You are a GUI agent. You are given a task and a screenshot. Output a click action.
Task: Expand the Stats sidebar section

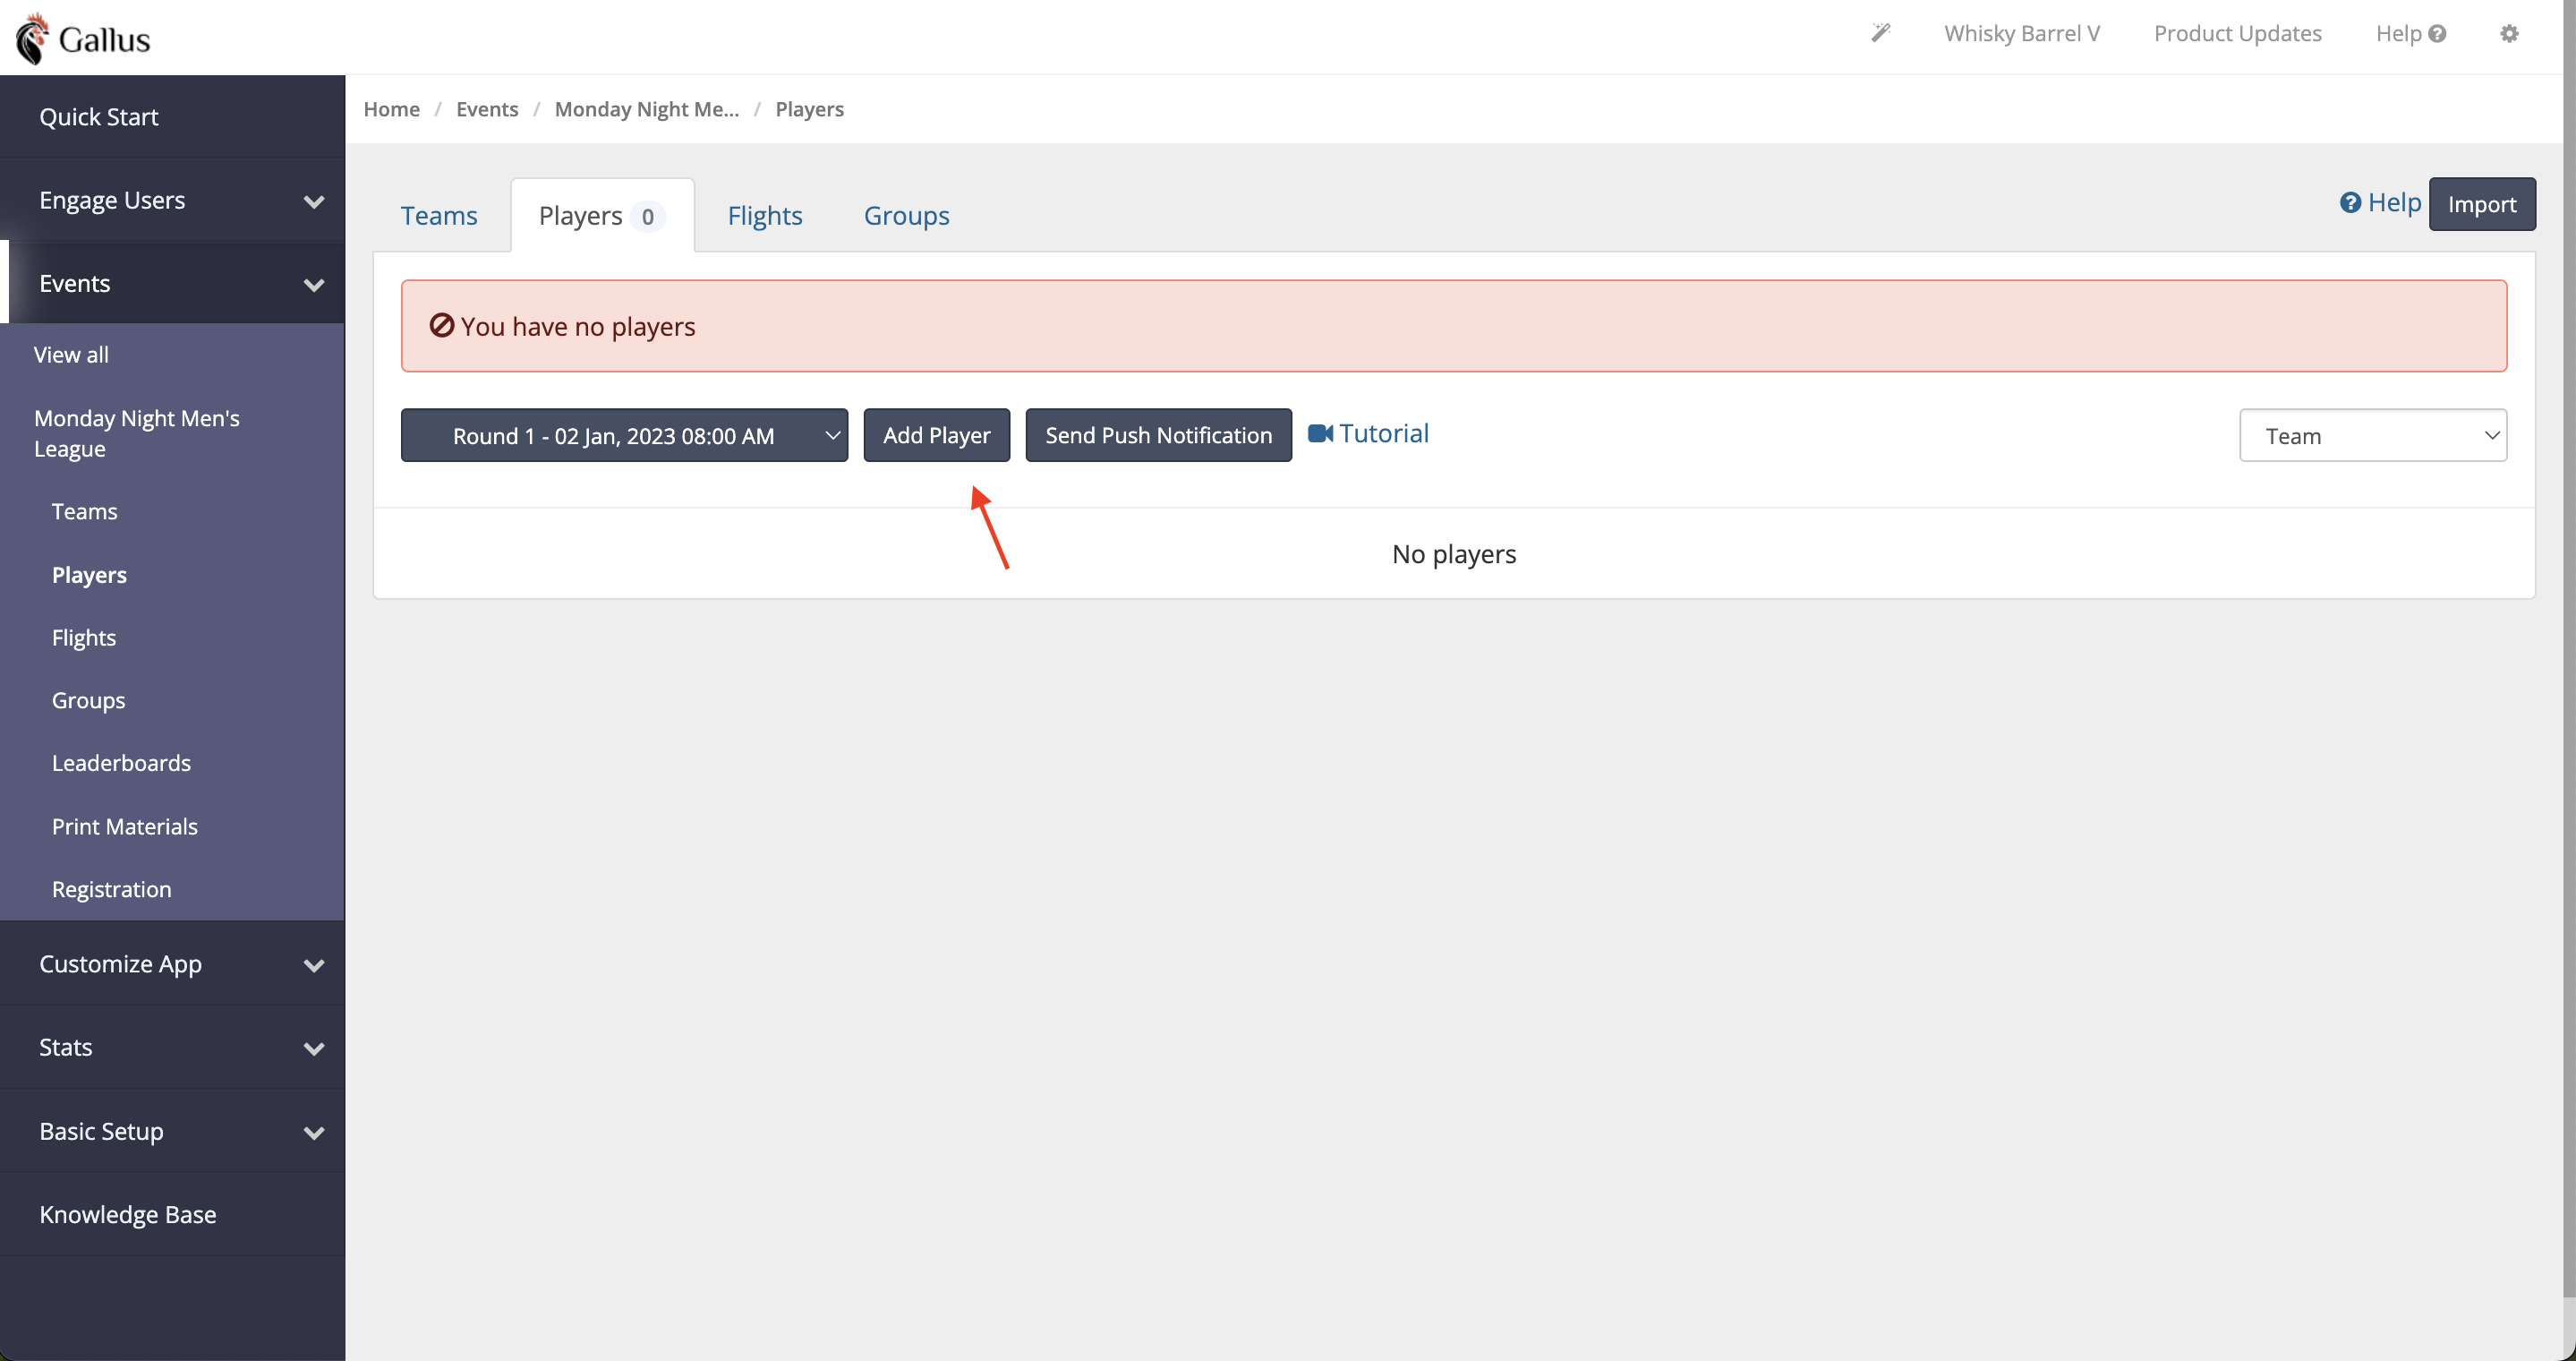pos(172,1047)
